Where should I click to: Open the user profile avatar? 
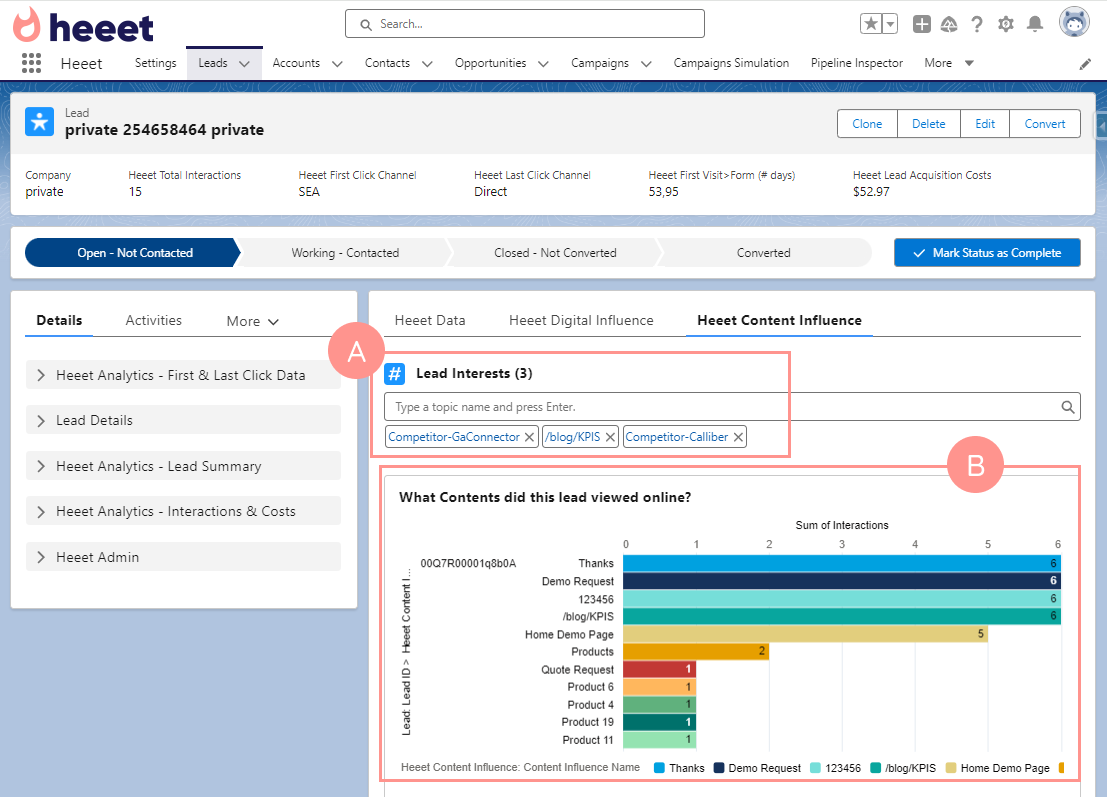tap(1074, 22)
